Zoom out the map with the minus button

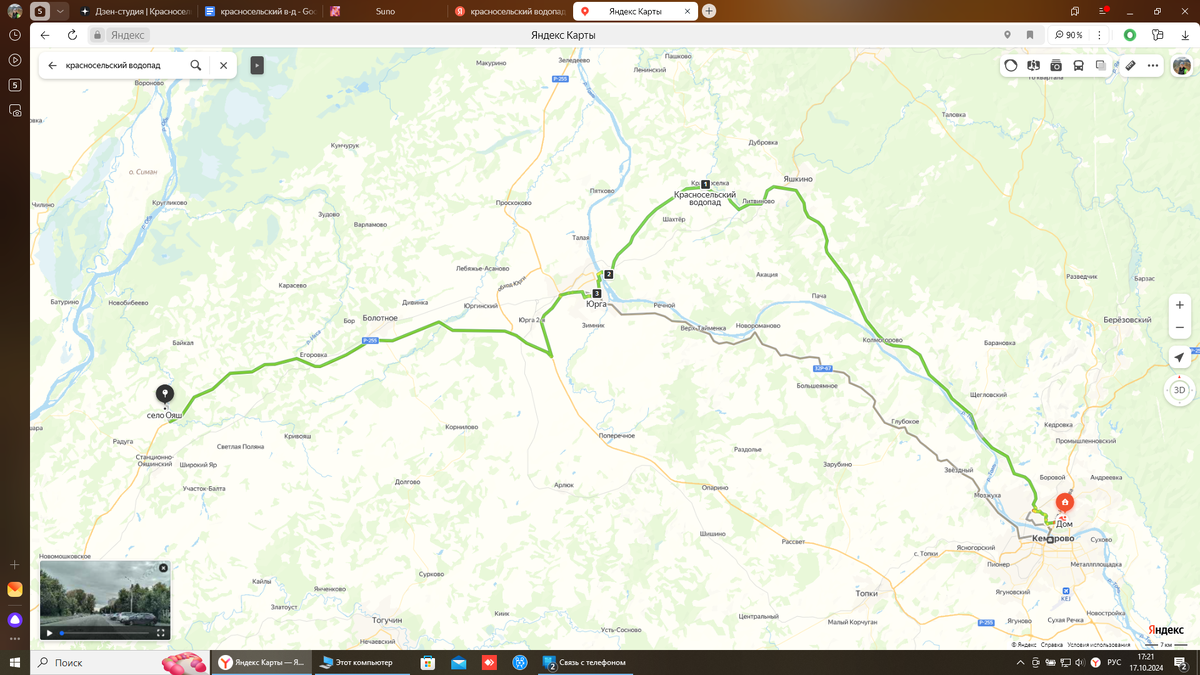1180,327
